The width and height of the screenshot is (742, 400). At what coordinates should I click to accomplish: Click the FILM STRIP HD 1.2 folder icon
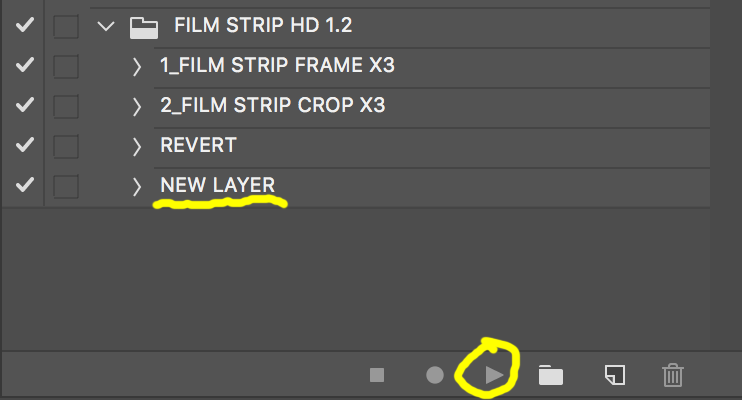pos(144,27)
